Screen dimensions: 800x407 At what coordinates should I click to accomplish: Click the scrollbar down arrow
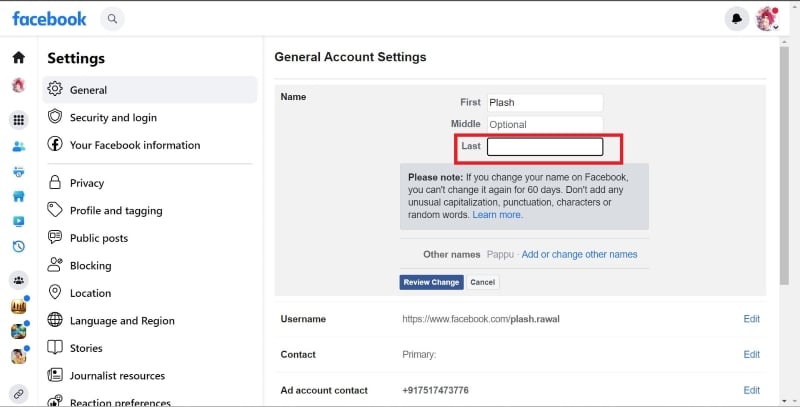click(784, 401)
